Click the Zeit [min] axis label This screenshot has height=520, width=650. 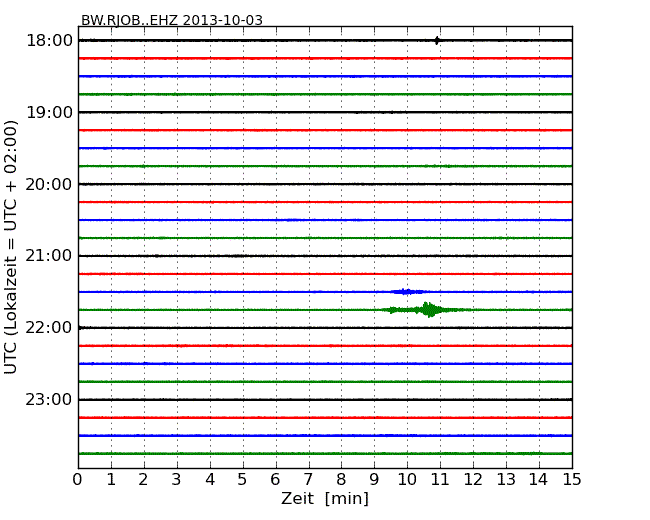325,498
